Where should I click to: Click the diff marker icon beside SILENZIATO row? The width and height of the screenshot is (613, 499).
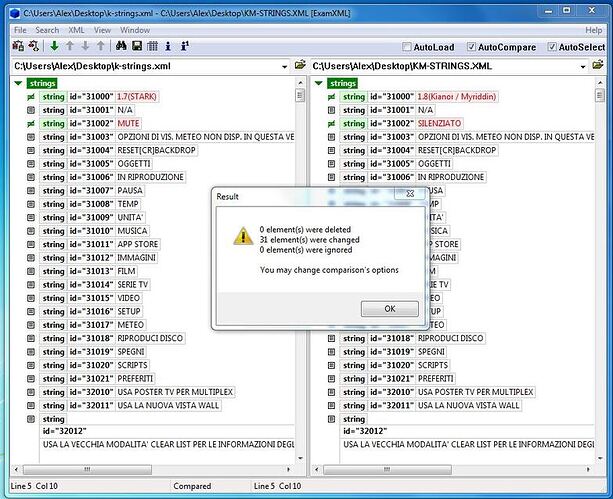coord(331,124)
